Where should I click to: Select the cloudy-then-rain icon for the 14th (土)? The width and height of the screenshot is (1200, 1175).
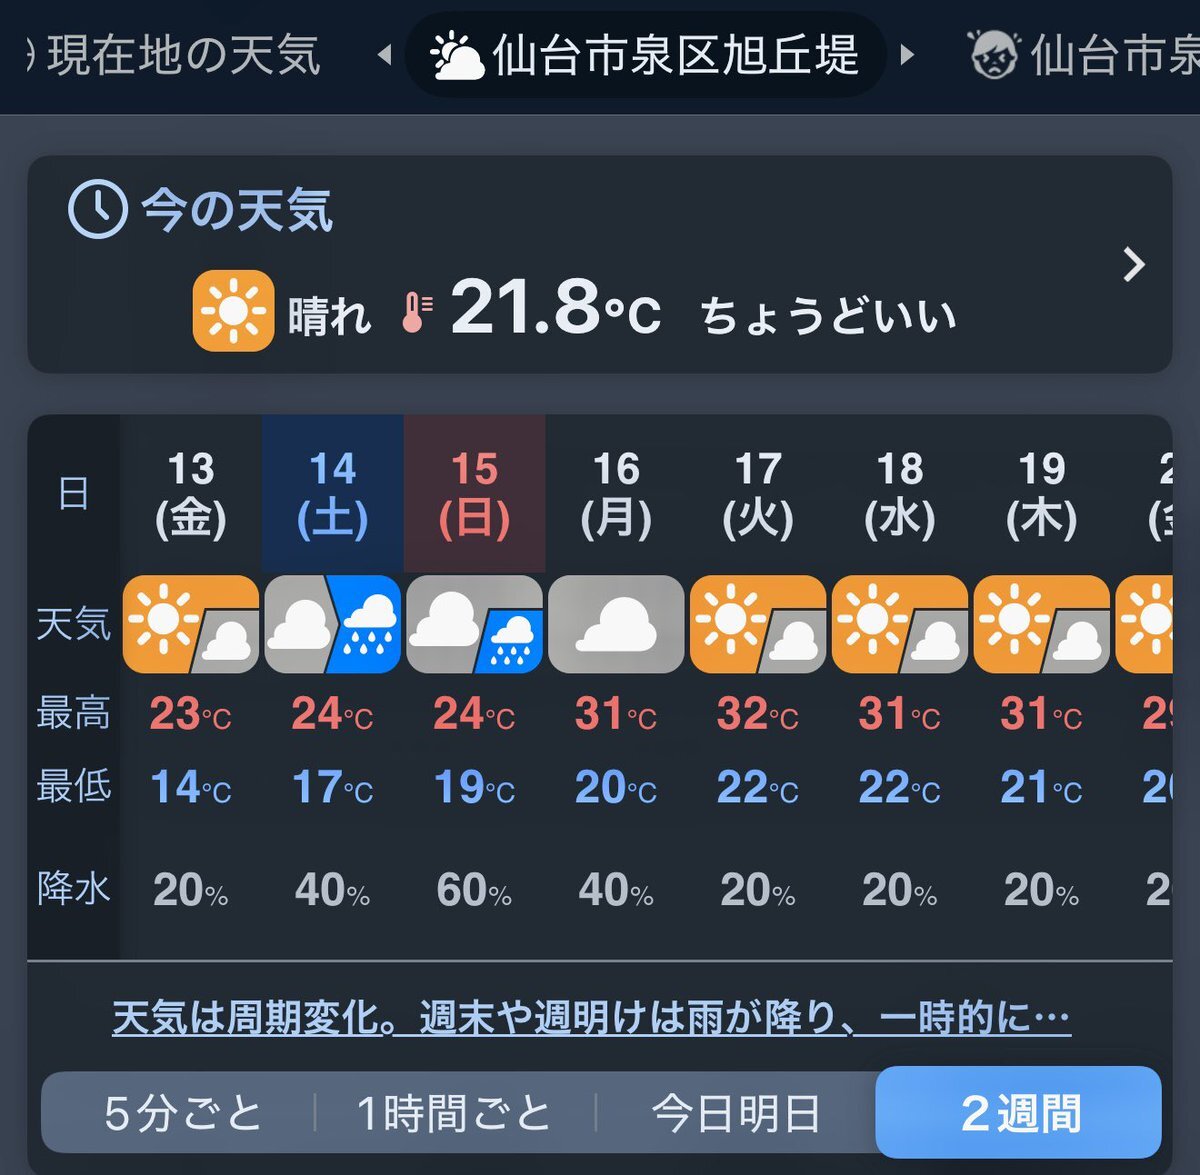[x=333, y=624]
